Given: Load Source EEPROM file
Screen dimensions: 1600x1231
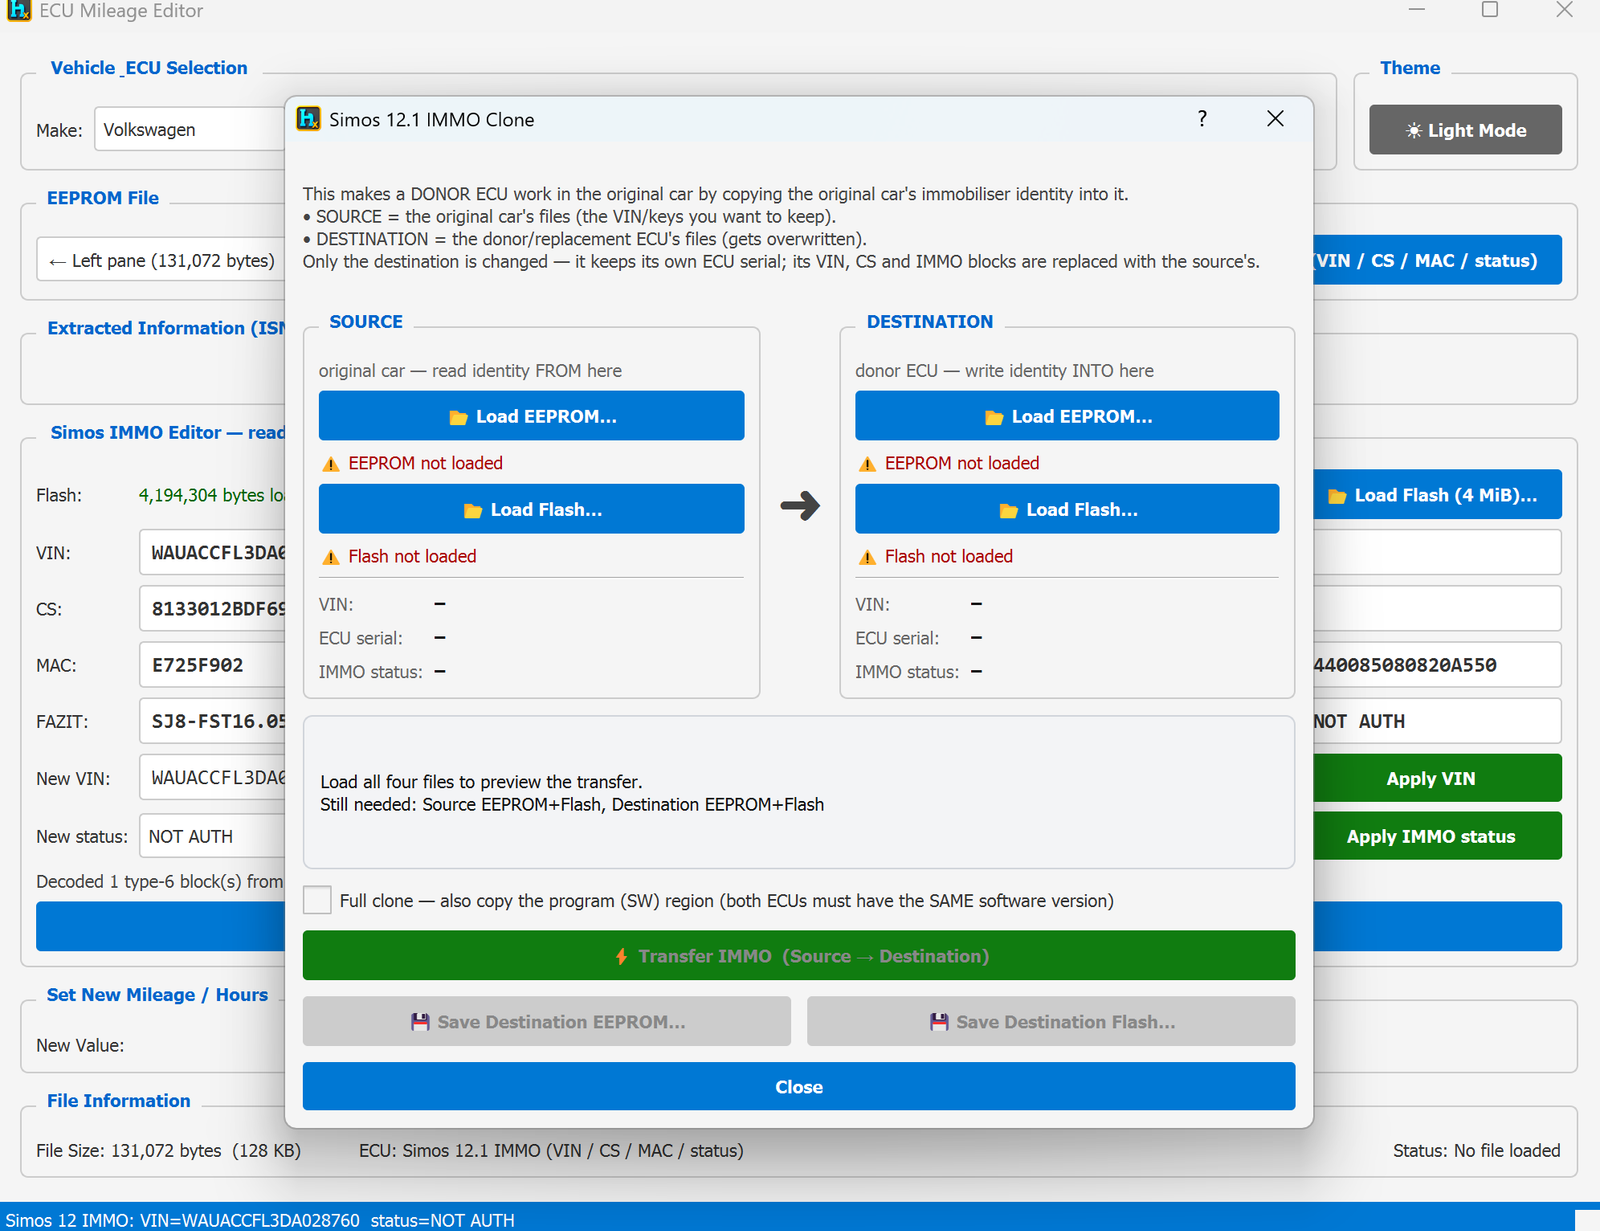Looking at the screenshot, I should (x=531, y=416).
